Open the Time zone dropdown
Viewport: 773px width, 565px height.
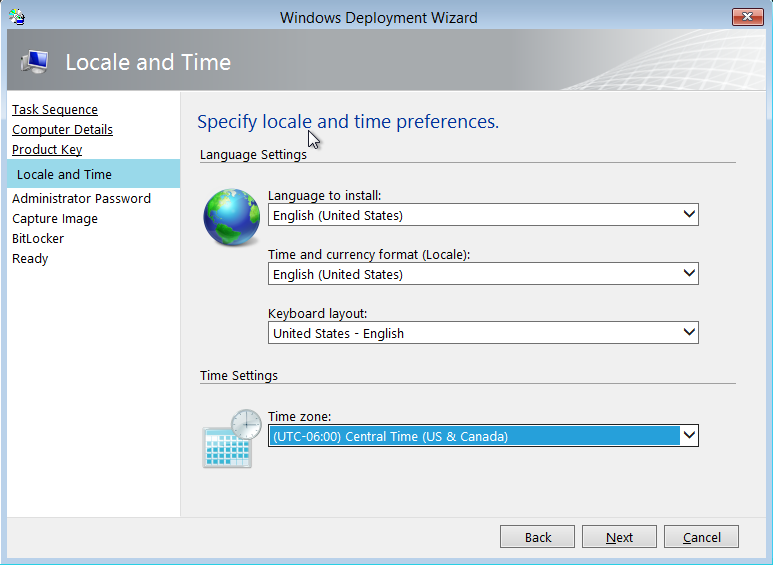point(483,436)
